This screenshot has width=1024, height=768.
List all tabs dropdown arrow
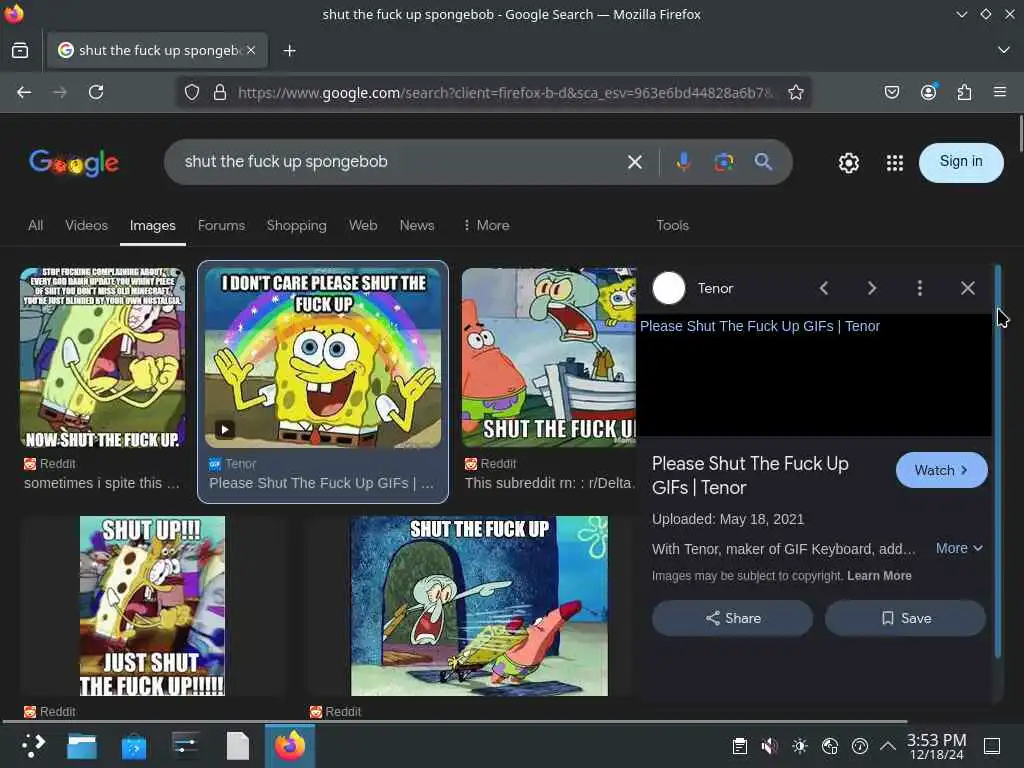click(1004, 50)
